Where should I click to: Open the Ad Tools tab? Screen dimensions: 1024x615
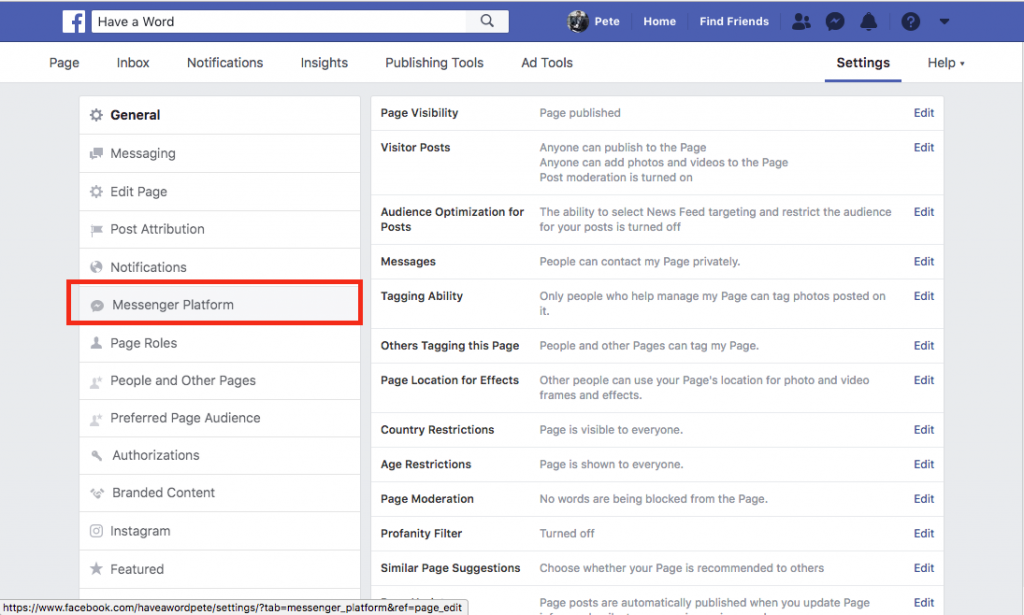[547, 63]
